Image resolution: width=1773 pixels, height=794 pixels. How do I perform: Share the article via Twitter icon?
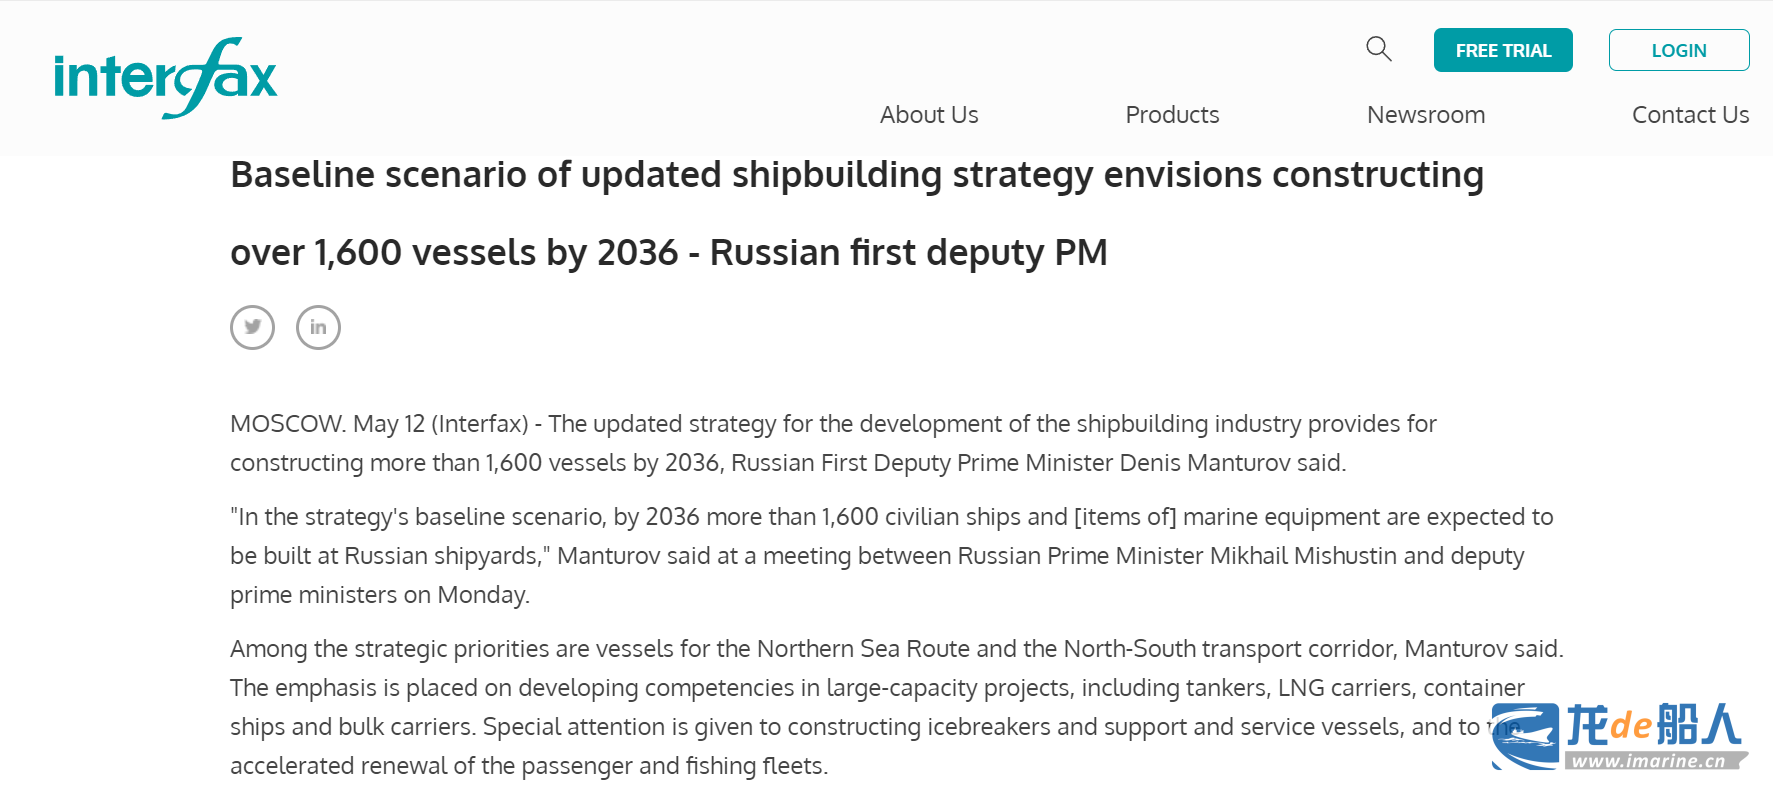click(252, 327)
